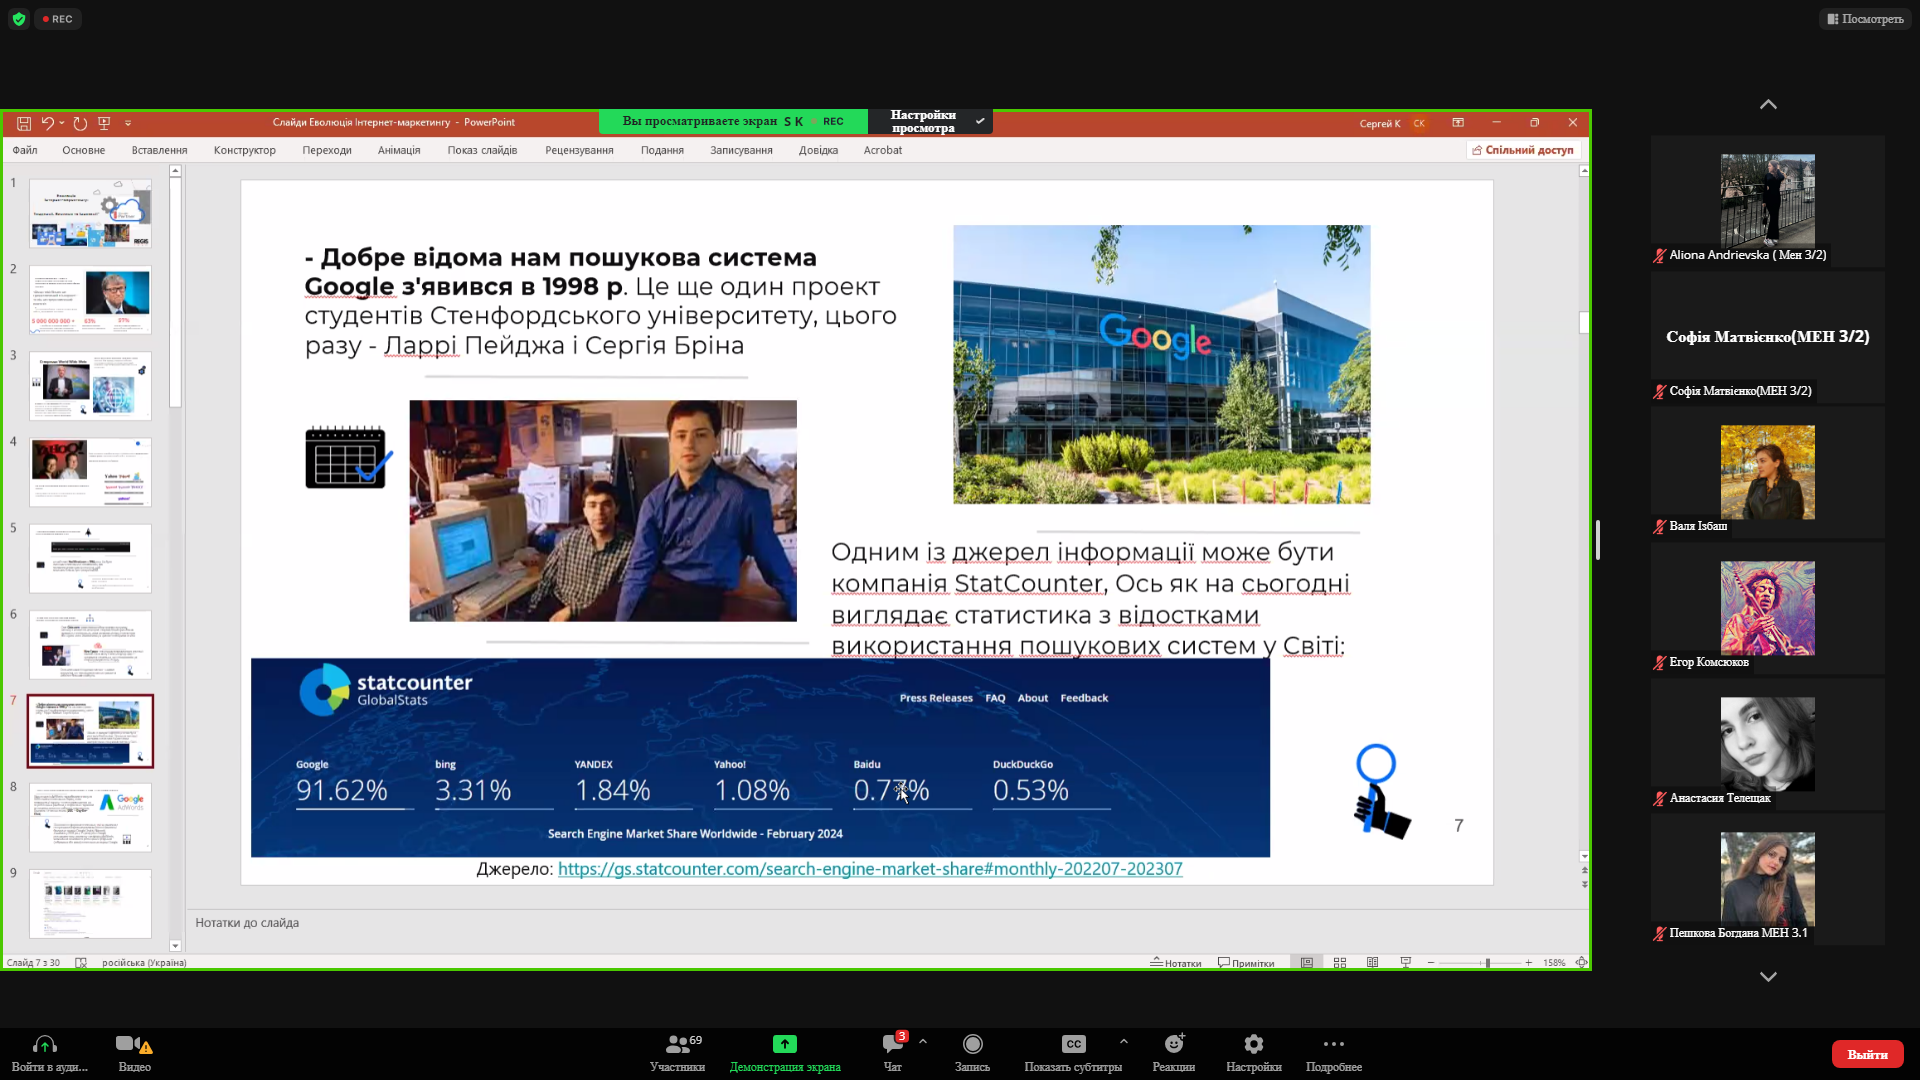Click the російська (Україна) language indicator
Image resolution: width=1920 pixels, height=1080 pixels.
144,963
